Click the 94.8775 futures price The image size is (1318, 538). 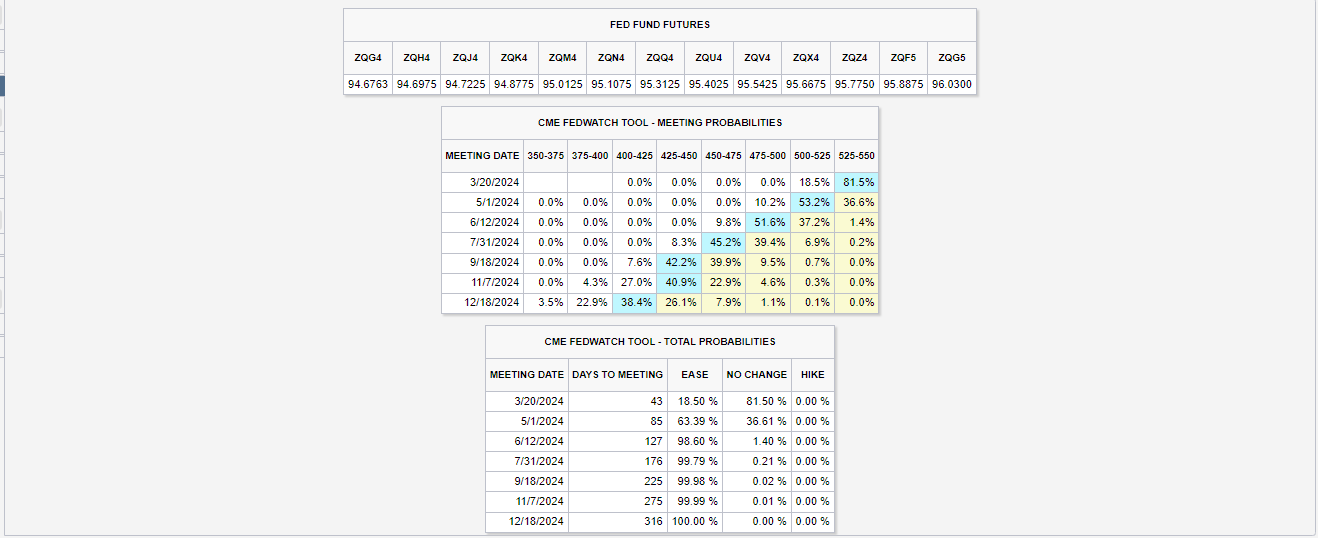tap(514, 84)
